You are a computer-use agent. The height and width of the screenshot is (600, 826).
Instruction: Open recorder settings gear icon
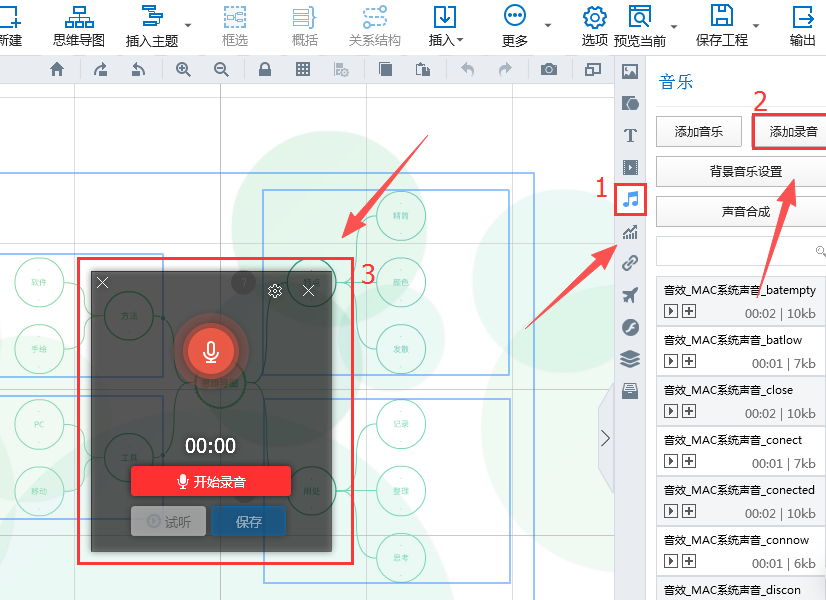click(x=276, y=291)
